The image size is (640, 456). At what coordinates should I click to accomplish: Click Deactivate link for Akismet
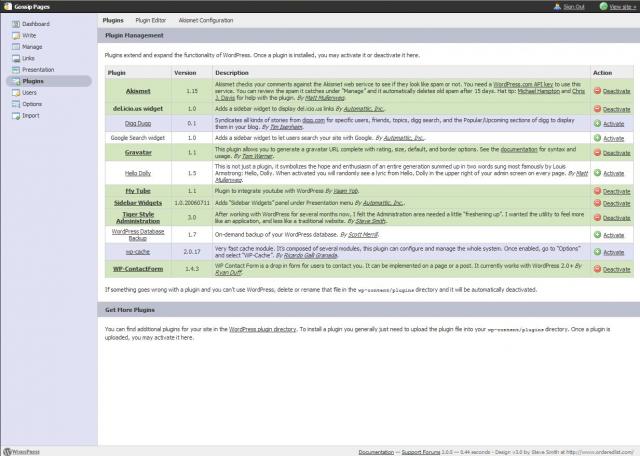coord(616,91)
